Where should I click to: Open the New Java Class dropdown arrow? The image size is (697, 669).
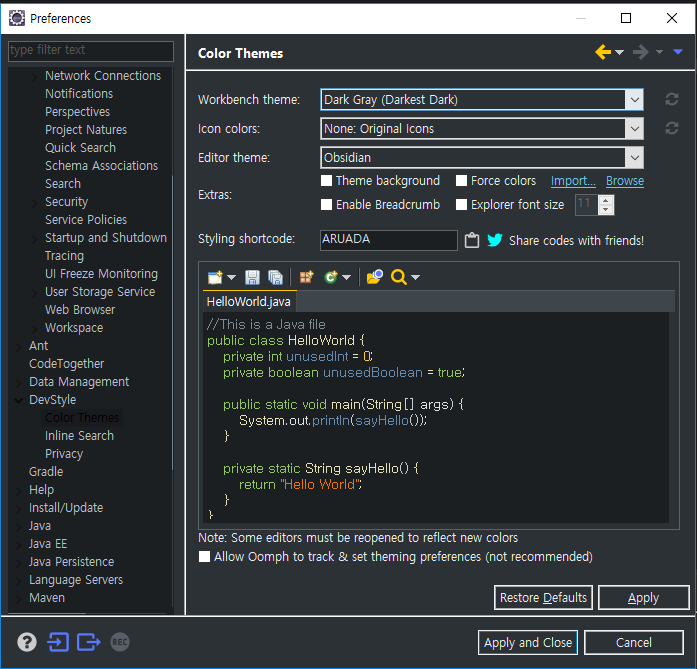[346, 277]
